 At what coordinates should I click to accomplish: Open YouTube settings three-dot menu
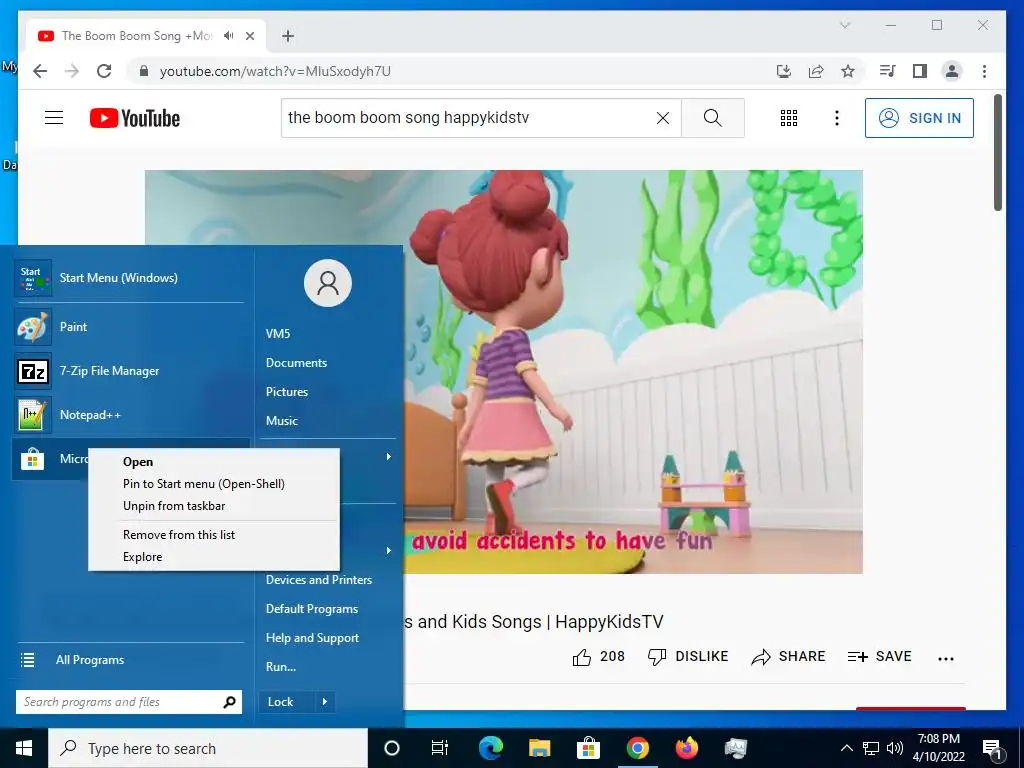(837, 118)
